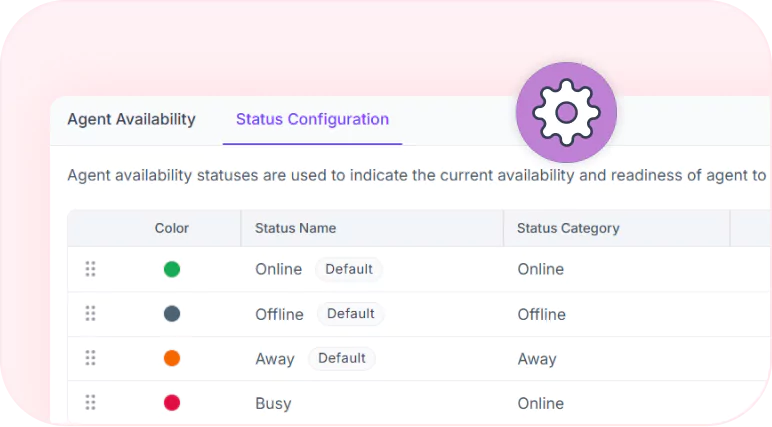Viewport: 772px width, 427px height.
Task: Click the Default badge beside Away
Action: point(342,358)
